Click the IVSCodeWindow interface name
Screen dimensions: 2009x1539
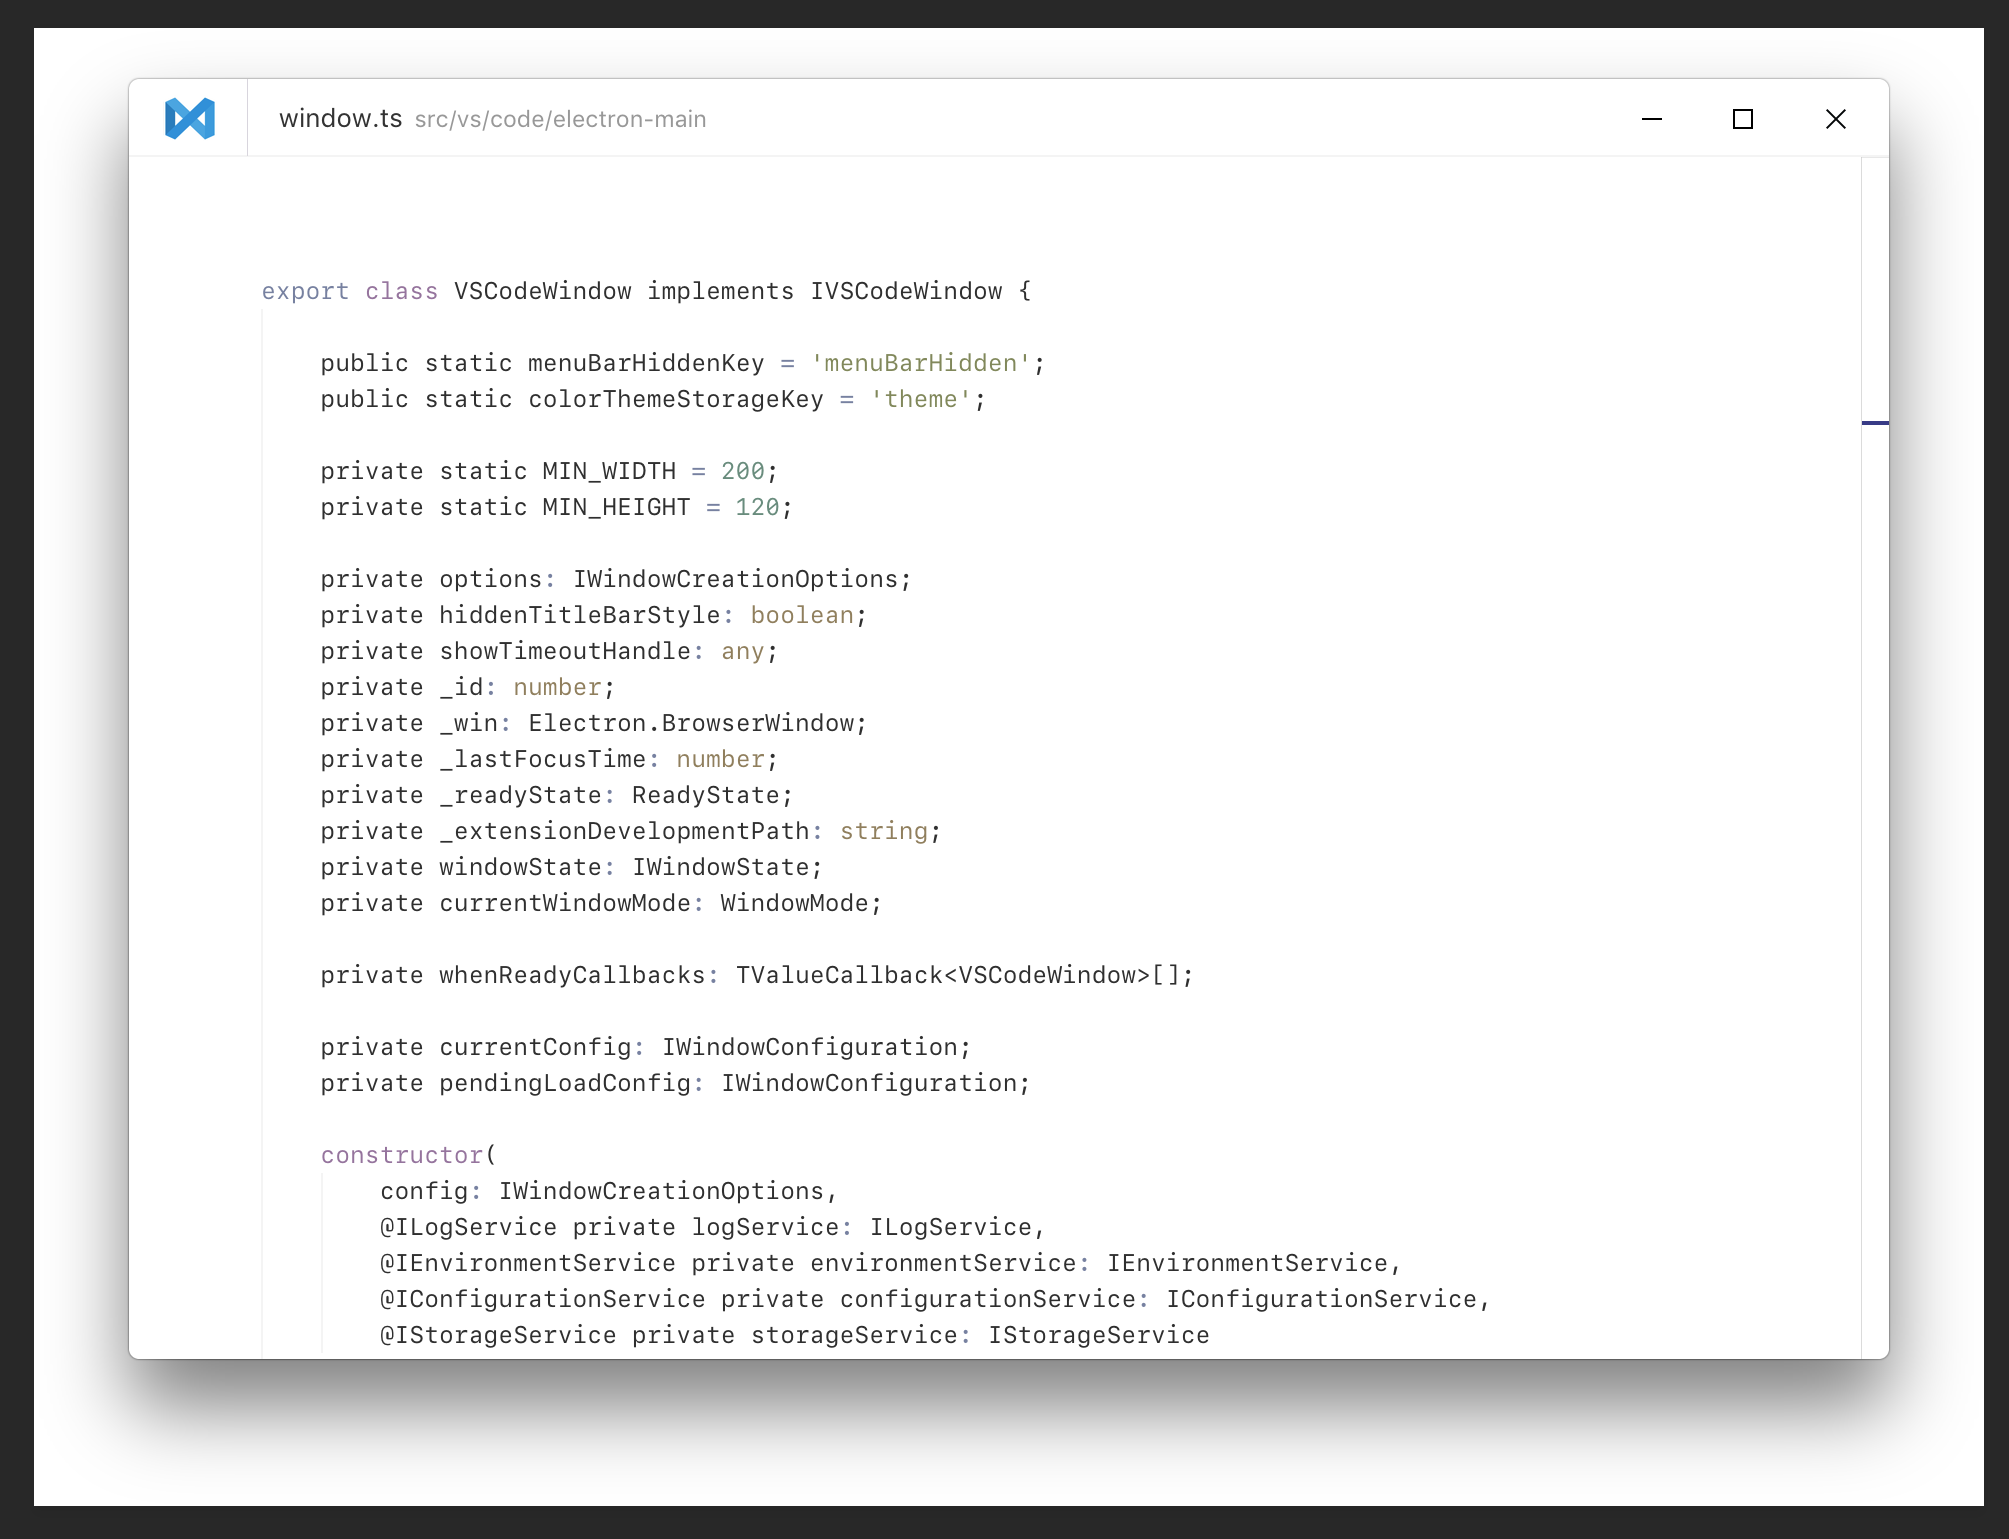(x=906, y=291)
